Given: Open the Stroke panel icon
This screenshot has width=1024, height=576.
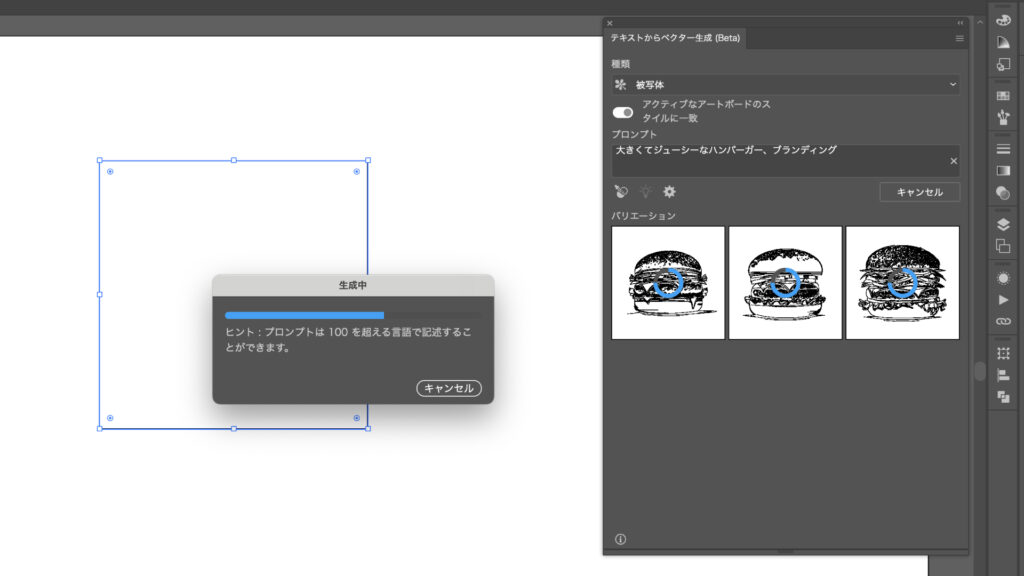Looking at the screenshot, I should [x=1002, y=146].
